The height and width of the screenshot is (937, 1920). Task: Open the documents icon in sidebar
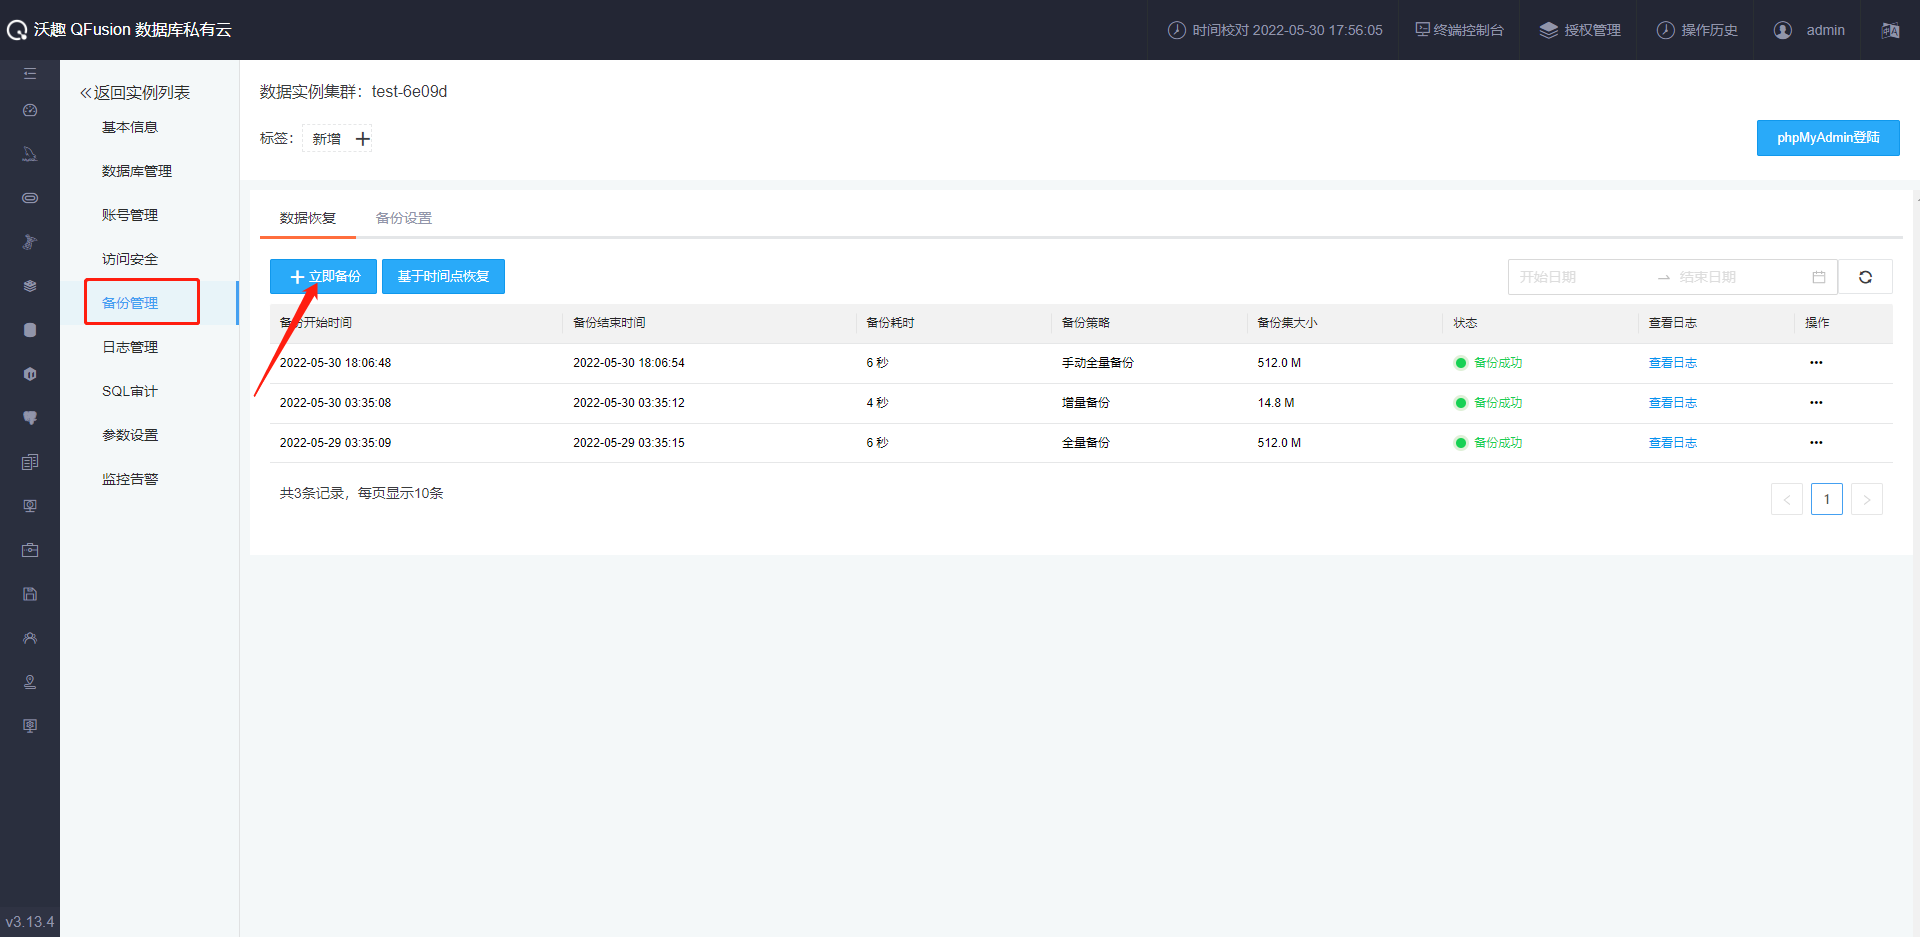tap(30, 462)
